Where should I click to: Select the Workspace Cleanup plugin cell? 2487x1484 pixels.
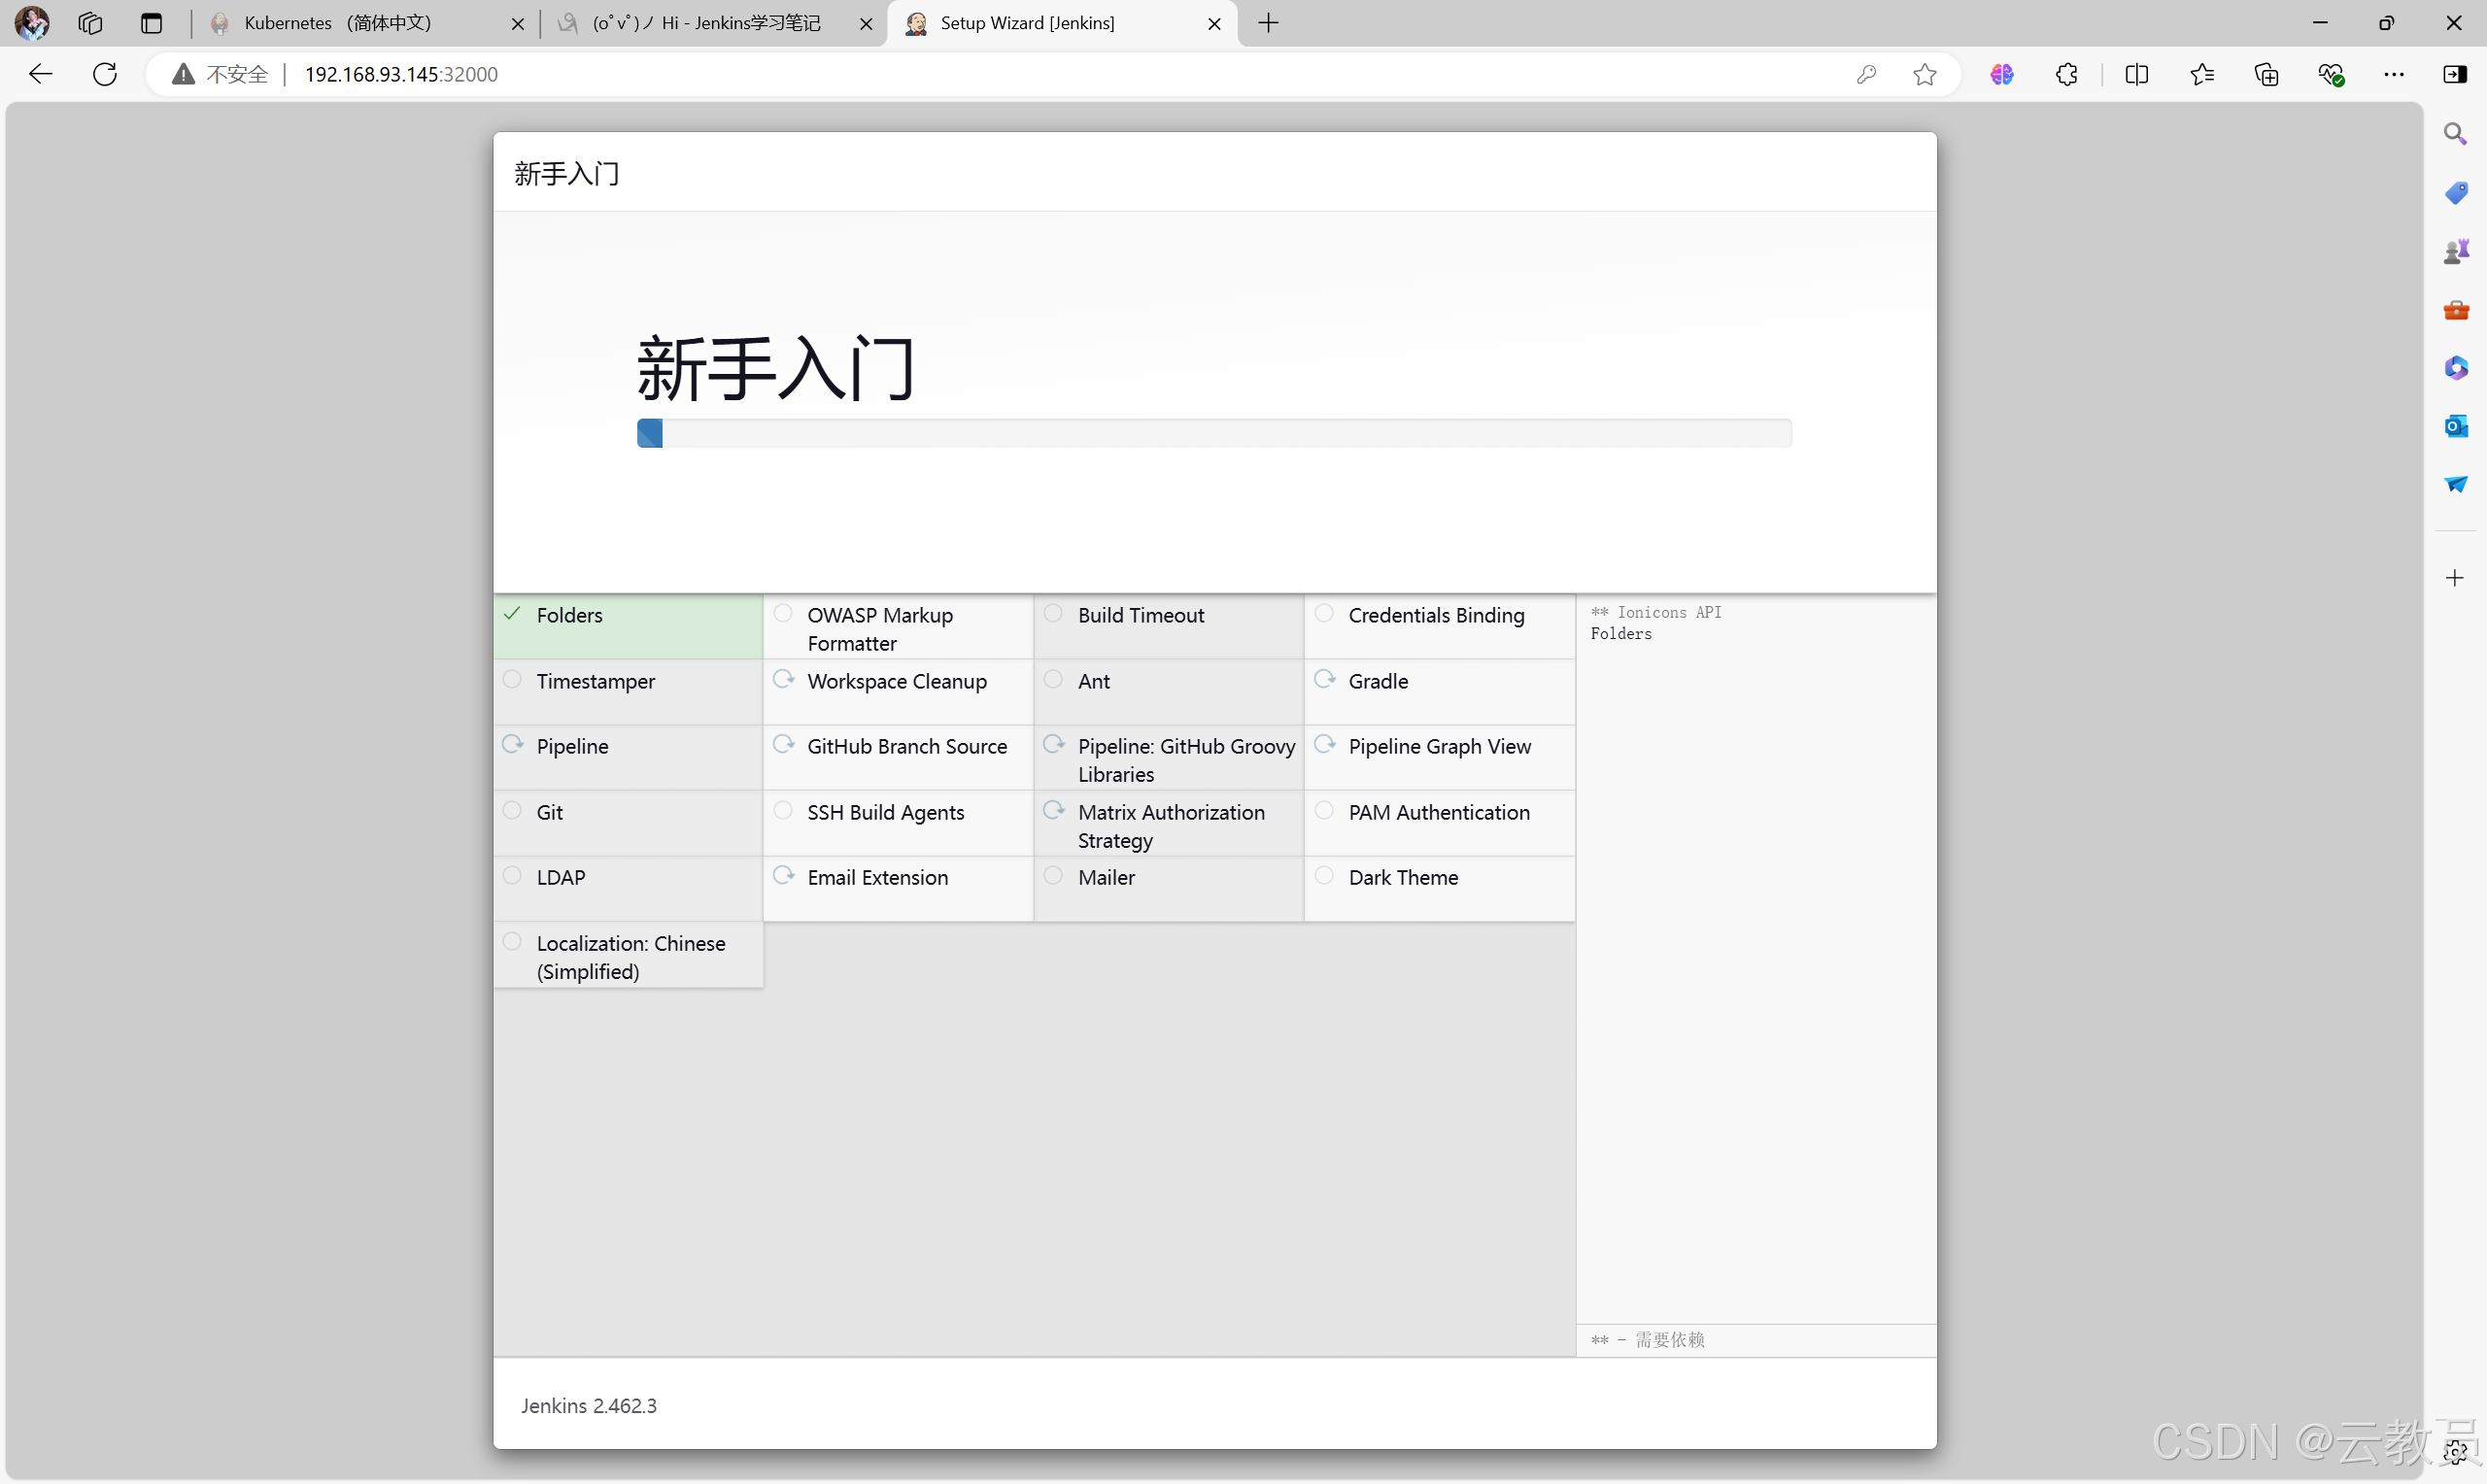(x=898, y=692)
